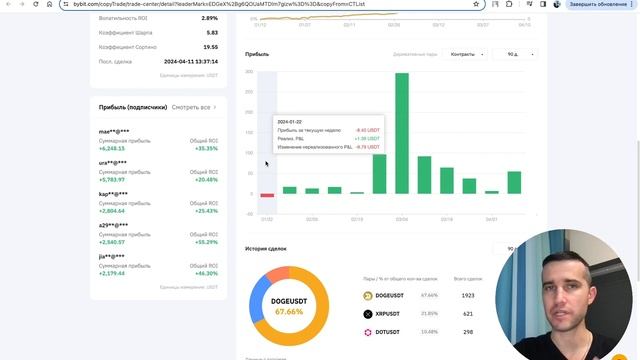Screen dimensions: 640x360
Task: Click the +55.29% ROI value
Action: 206,242
